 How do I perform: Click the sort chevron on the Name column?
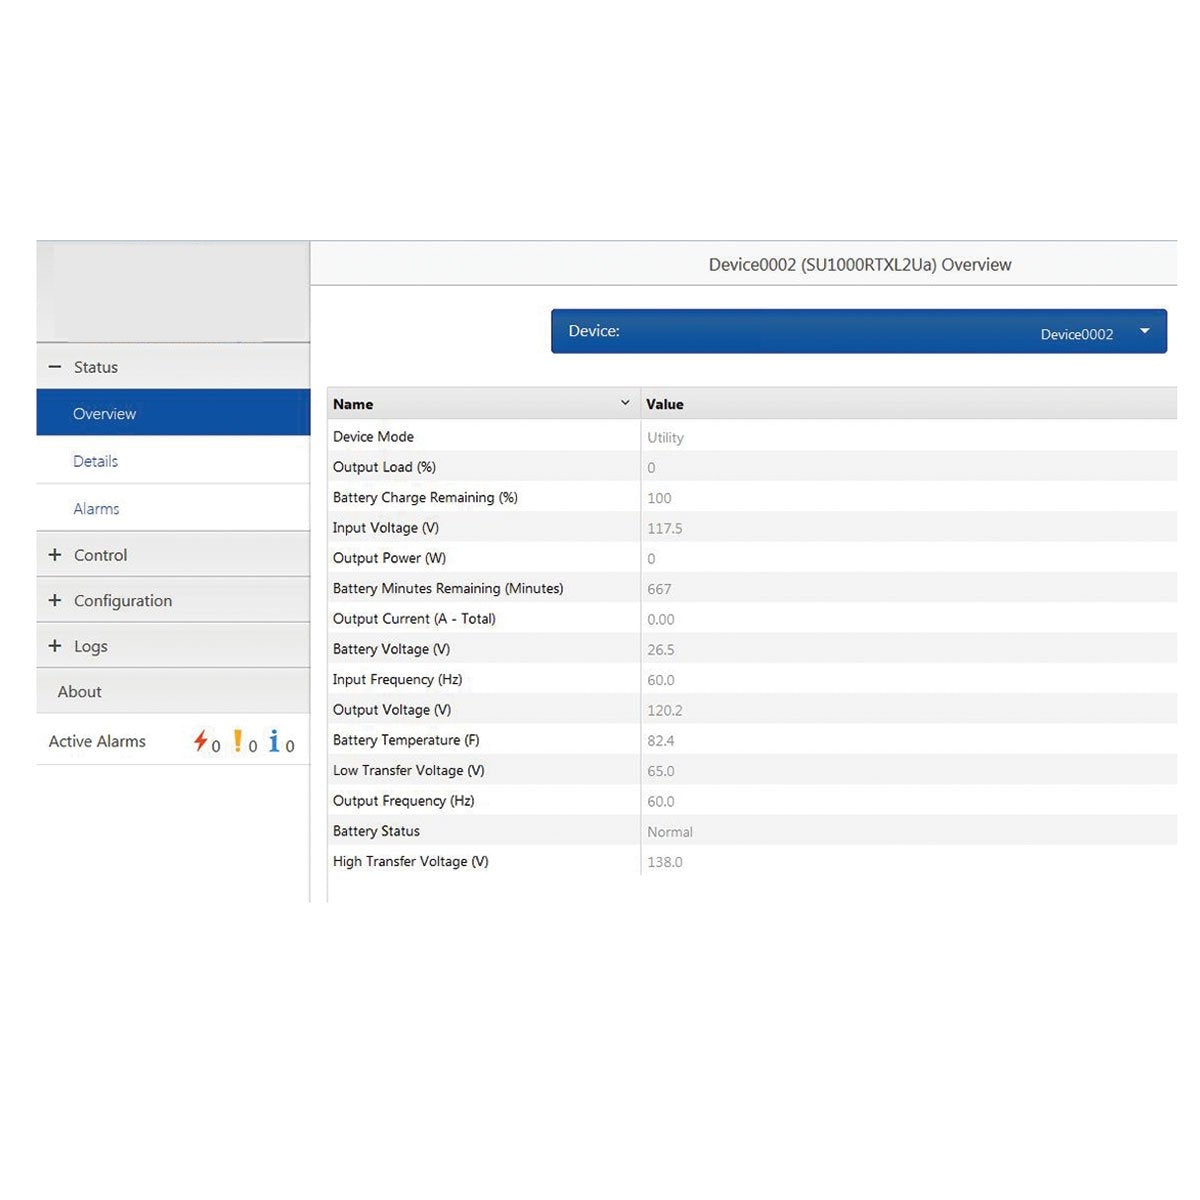[625, 402]
